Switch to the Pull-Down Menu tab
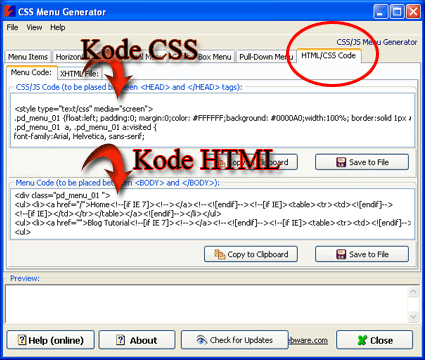Viewport: 425px width, 360px height. 266,57
